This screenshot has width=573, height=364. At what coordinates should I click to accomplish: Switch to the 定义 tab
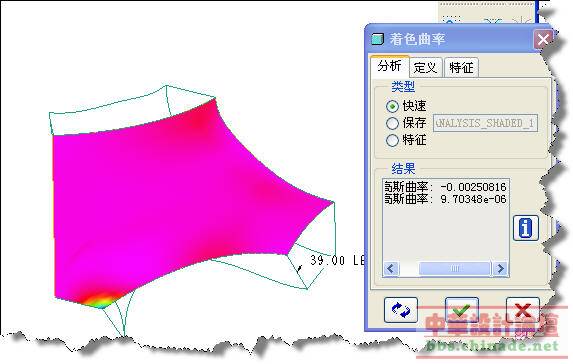point(425,68)
